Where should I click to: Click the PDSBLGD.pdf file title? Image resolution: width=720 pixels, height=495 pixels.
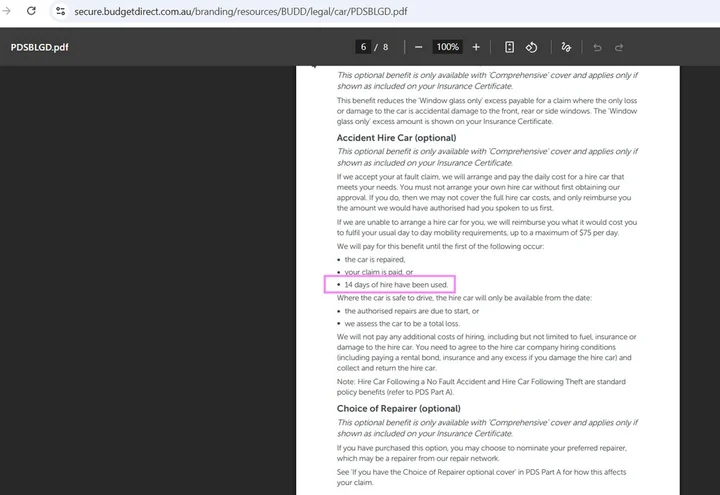coord(40,47)
